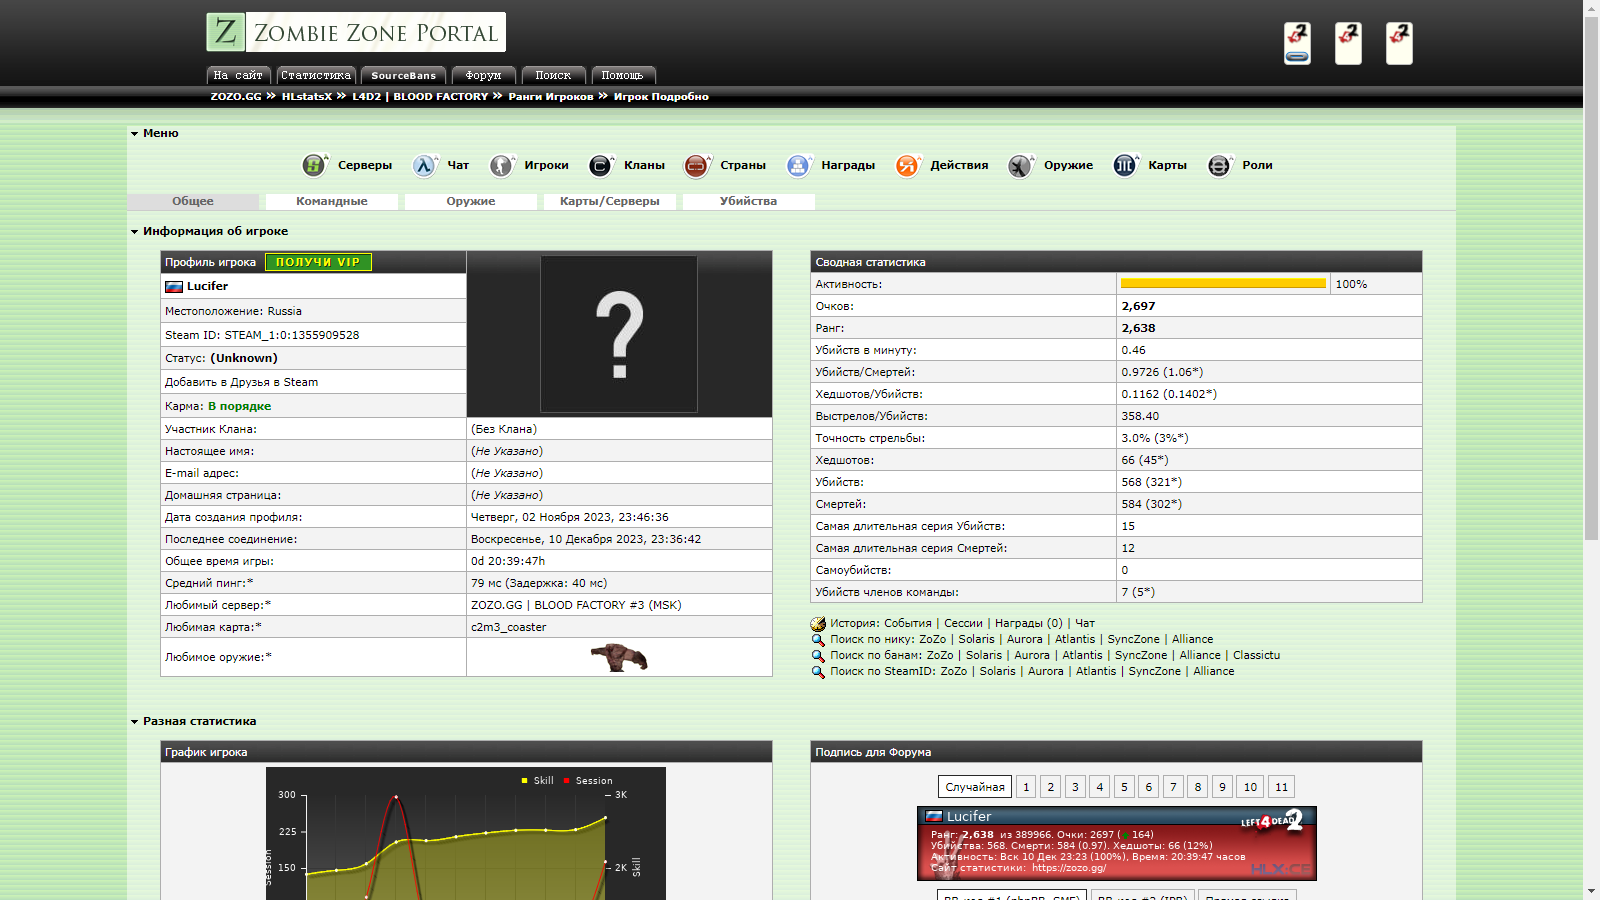Viewport: 1600px width, 900px height.
Task: Switch to the Командные tab
Action: tap(332, 201)
